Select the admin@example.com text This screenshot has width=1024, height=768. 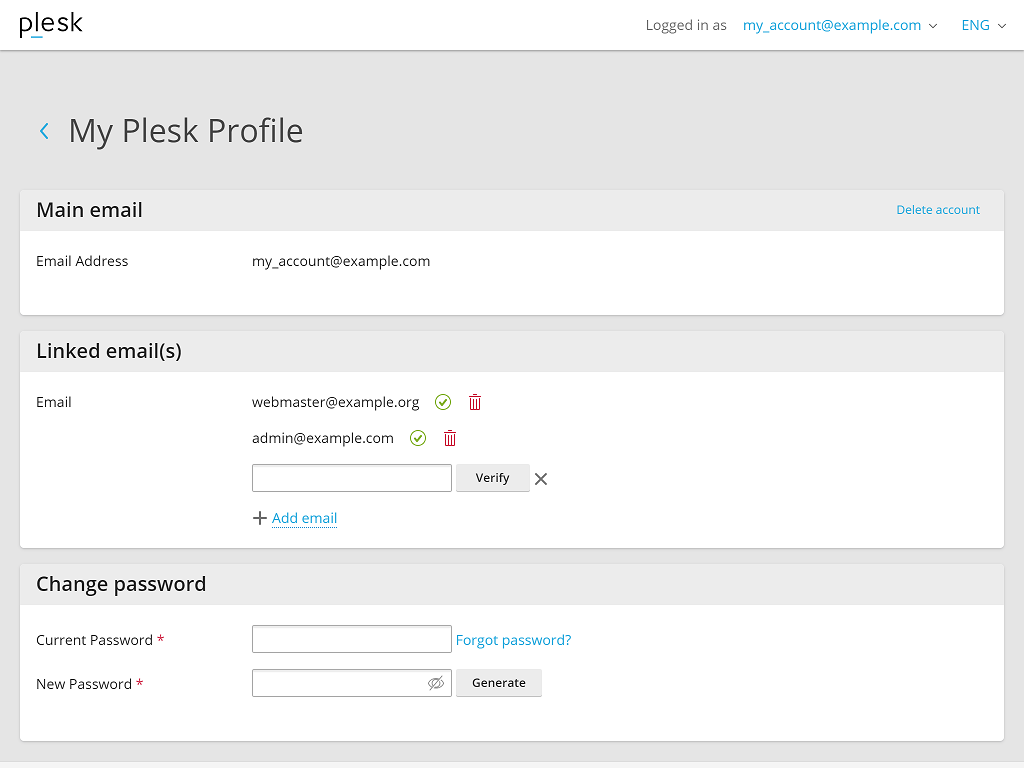tap(323, 438)
